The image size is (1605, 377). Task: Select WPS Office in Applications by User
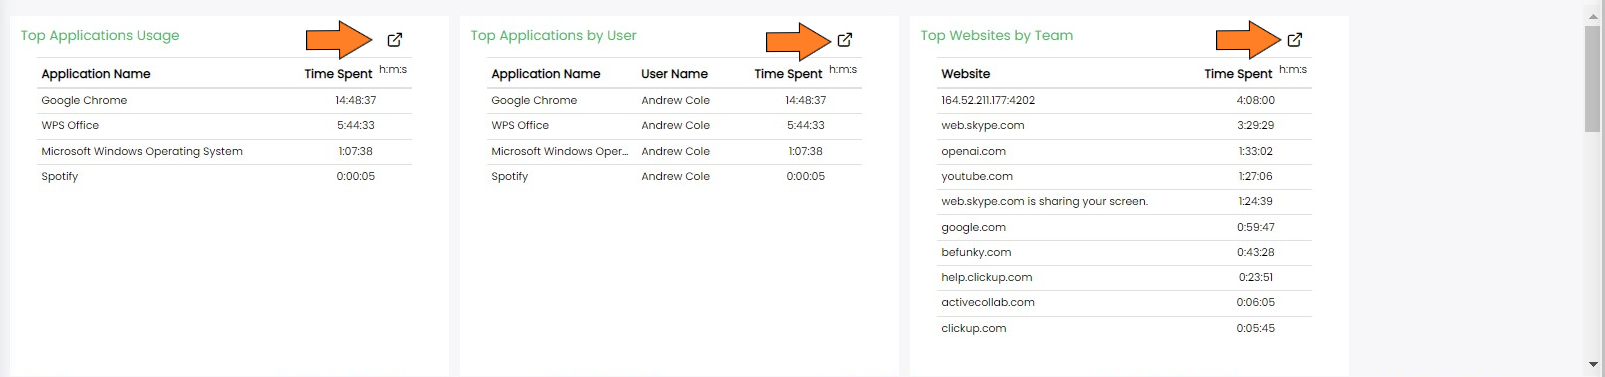[x=520, y=126]
